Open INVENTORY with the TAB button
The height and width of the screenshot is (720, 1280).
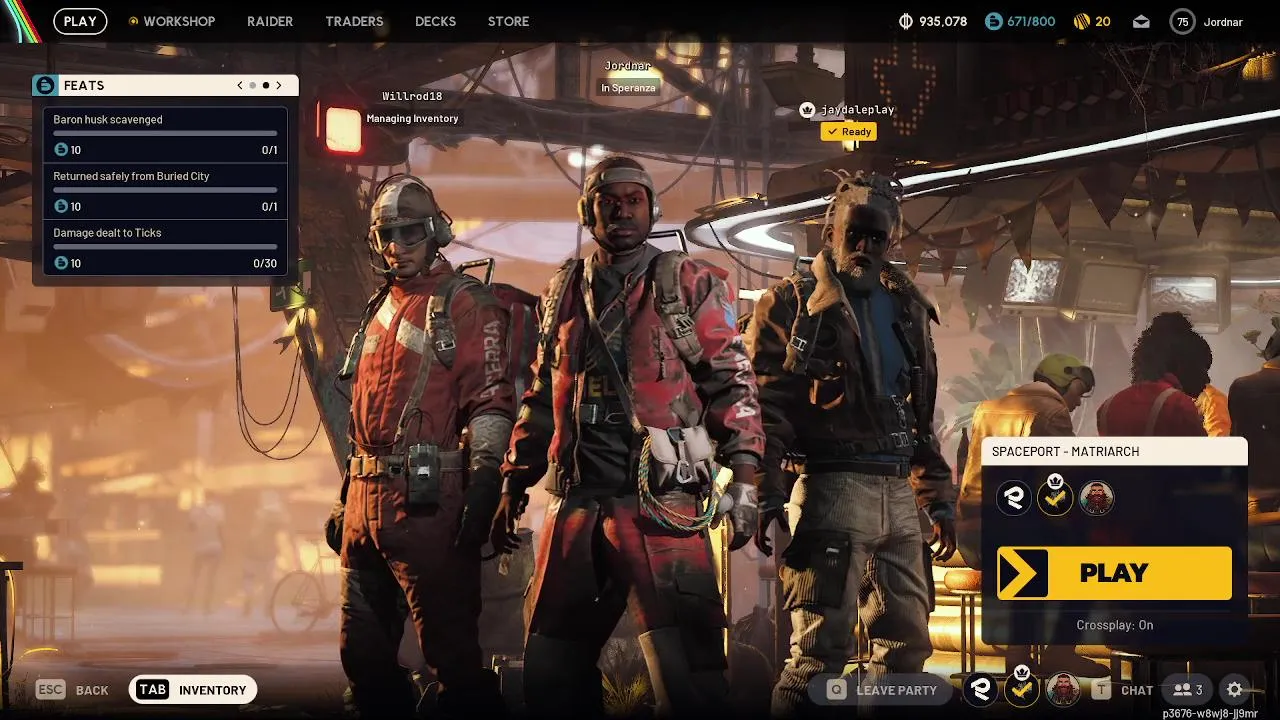click(x=193, y=690)
